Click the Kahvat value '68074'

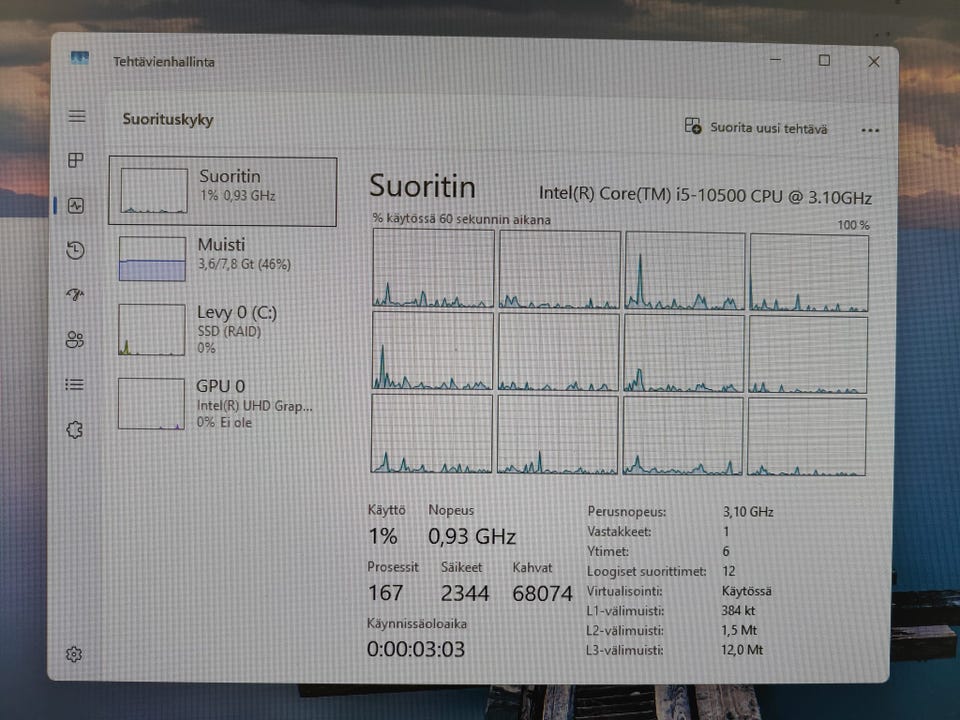(542, 593)
